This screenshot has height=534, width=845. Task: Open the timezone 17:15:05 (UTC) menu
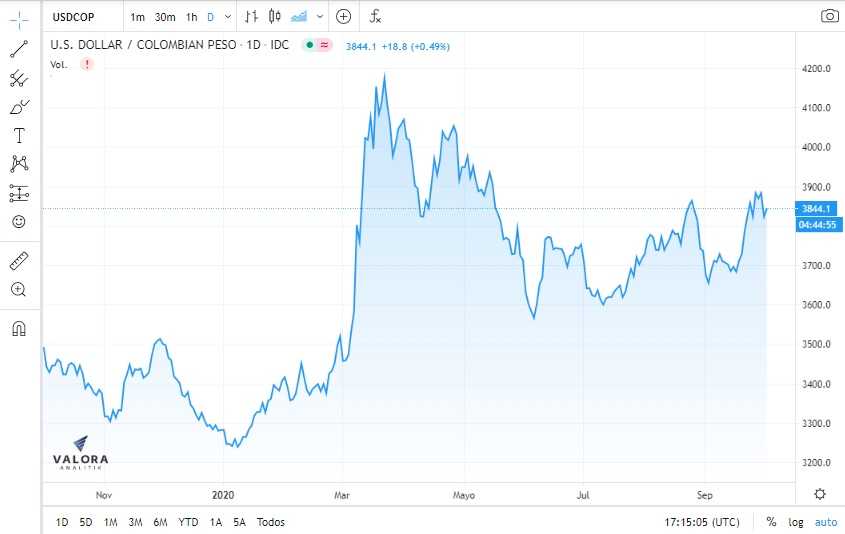click(702, 522)
